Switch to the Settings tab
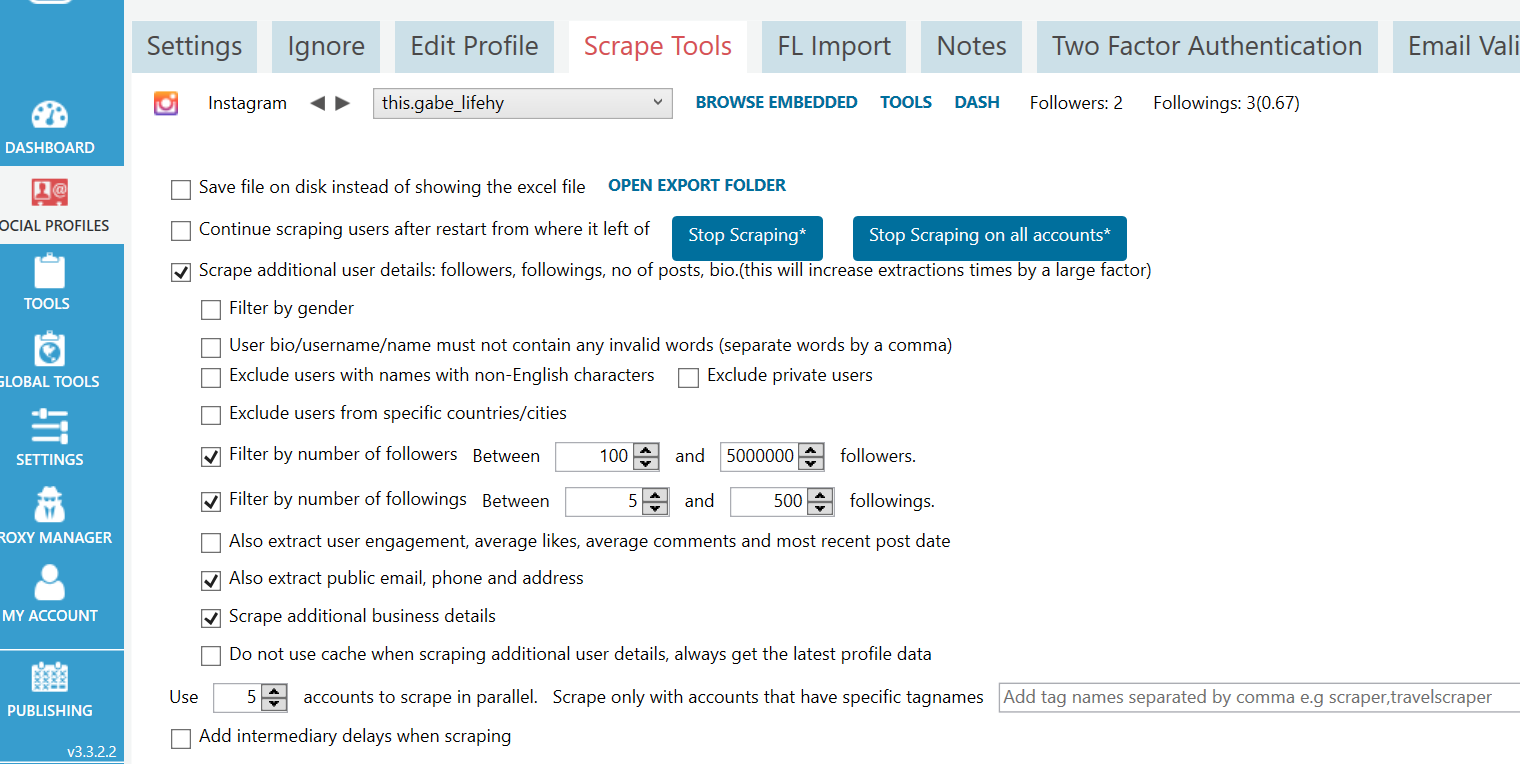Screen dimensions: 1520x764 click(194, 47)
